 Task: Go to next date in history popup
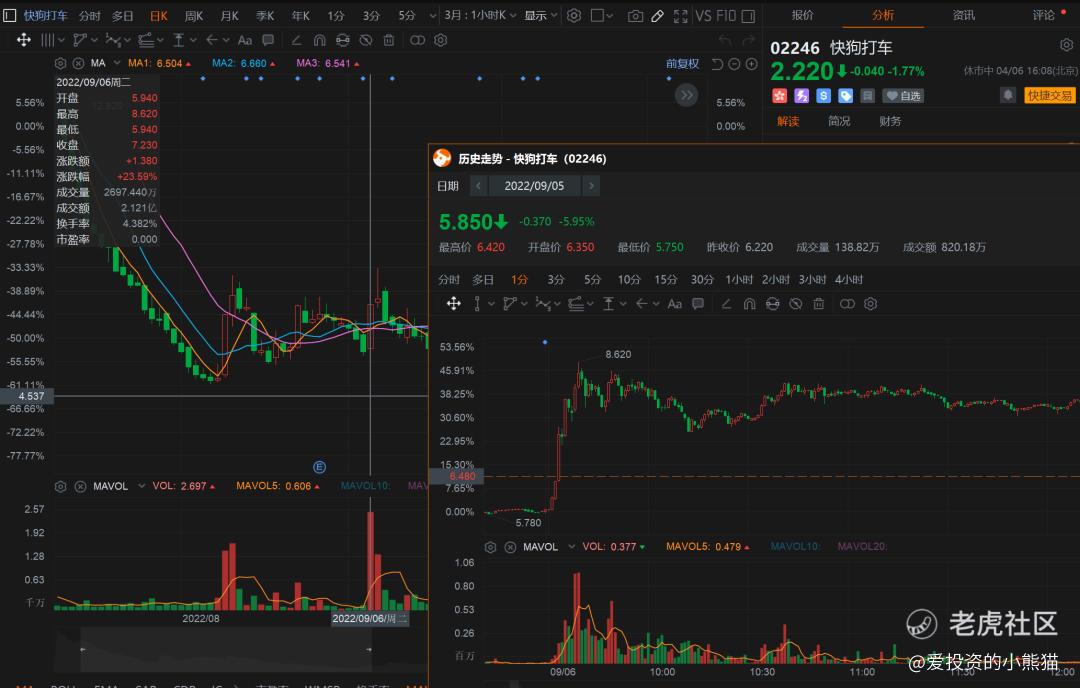tap(590, 186)
